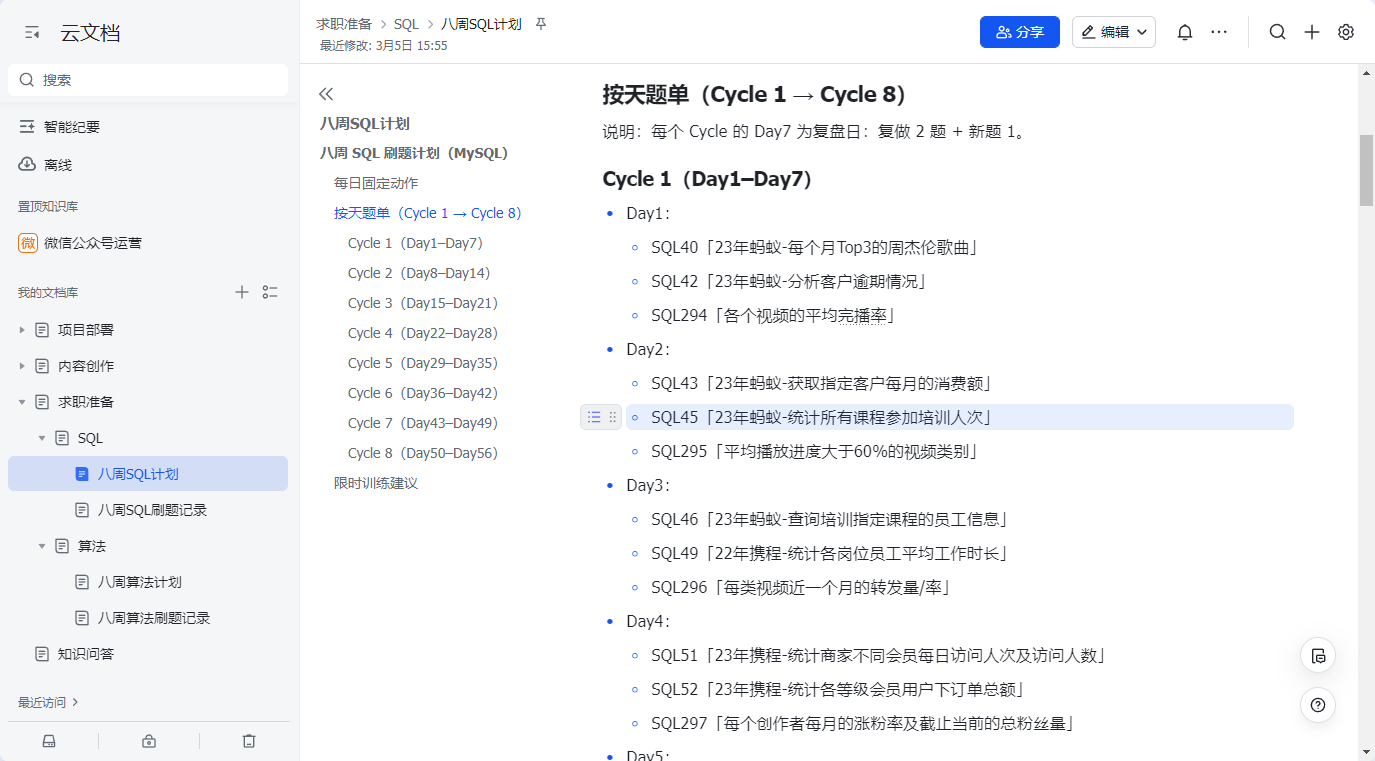Screen dimensions: 1375x761
Task: Click the 搜索 input field
Action: 148,80
